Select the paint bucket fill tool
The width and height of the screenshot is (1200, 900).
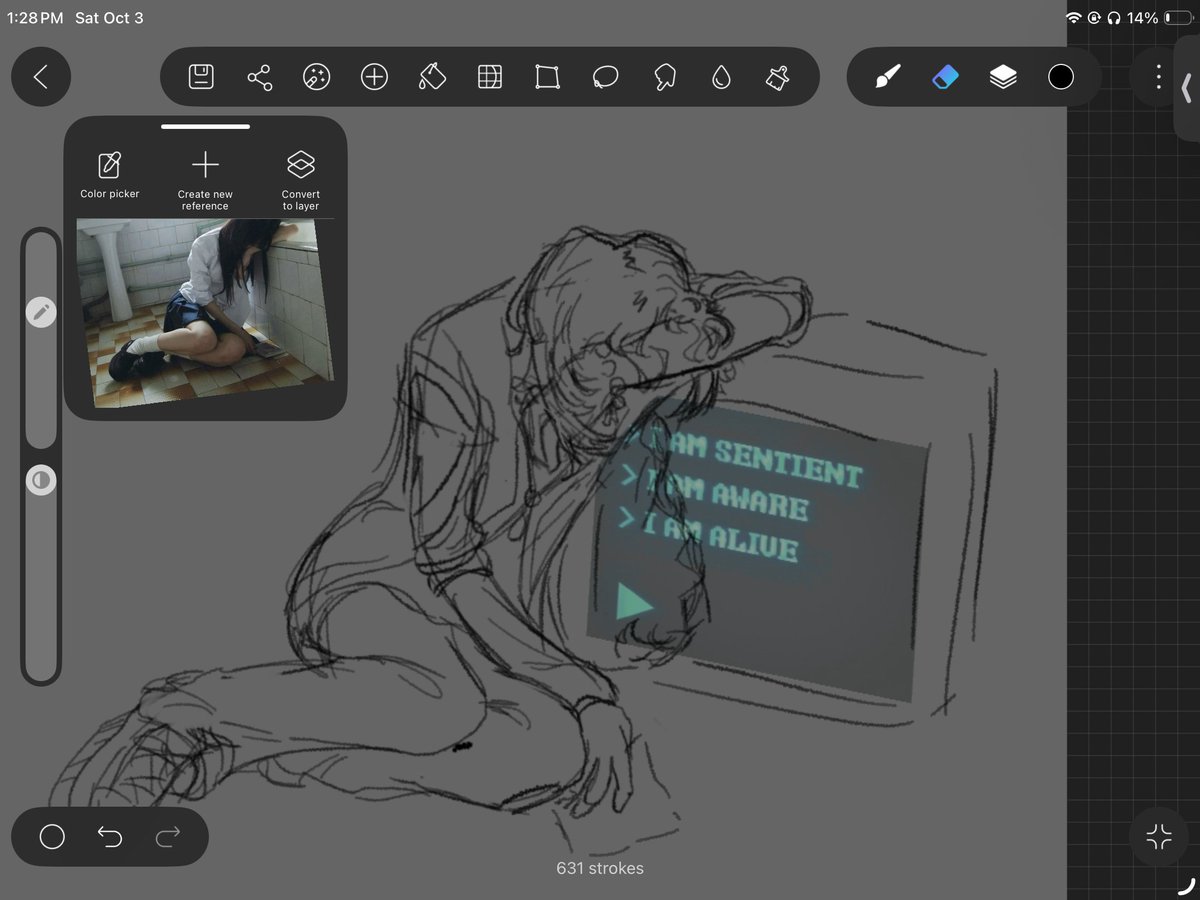432,77
